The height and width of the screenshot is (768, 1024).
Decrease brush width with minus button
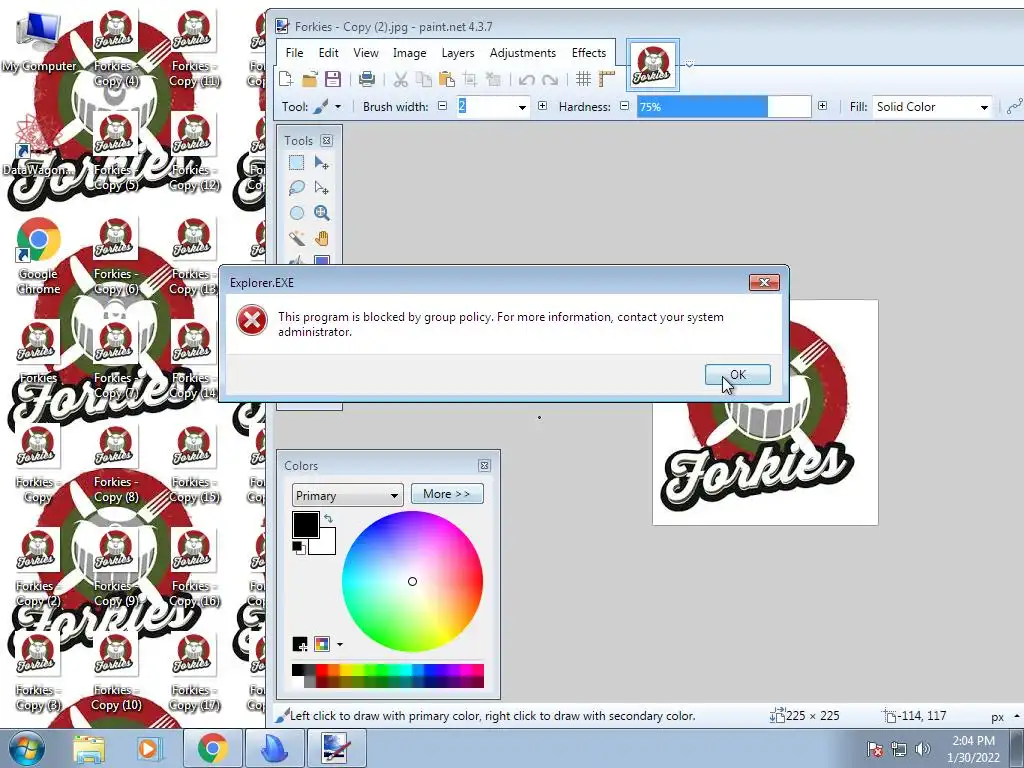click(x=442, y=106)
